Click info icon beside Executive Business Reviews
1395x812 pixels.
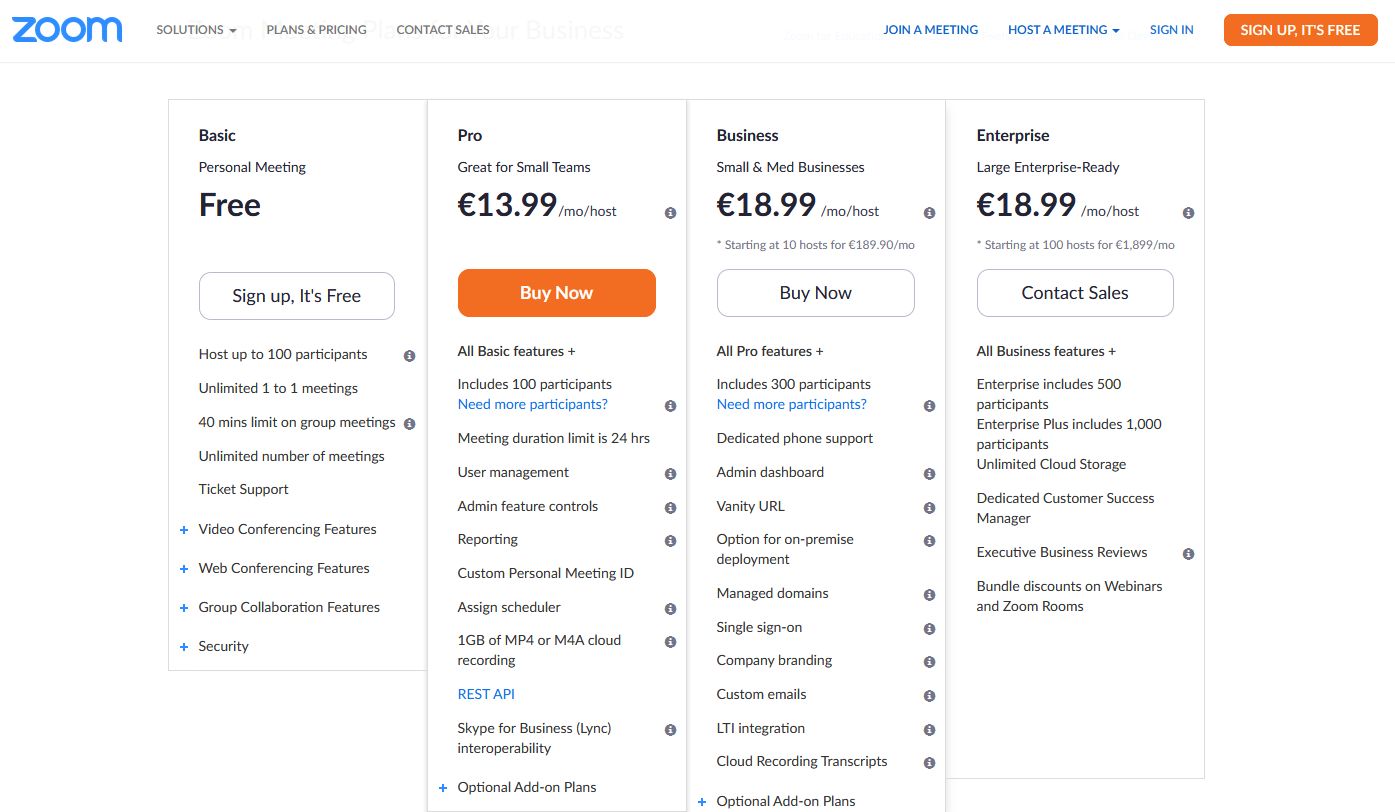tap(1188, 554)
